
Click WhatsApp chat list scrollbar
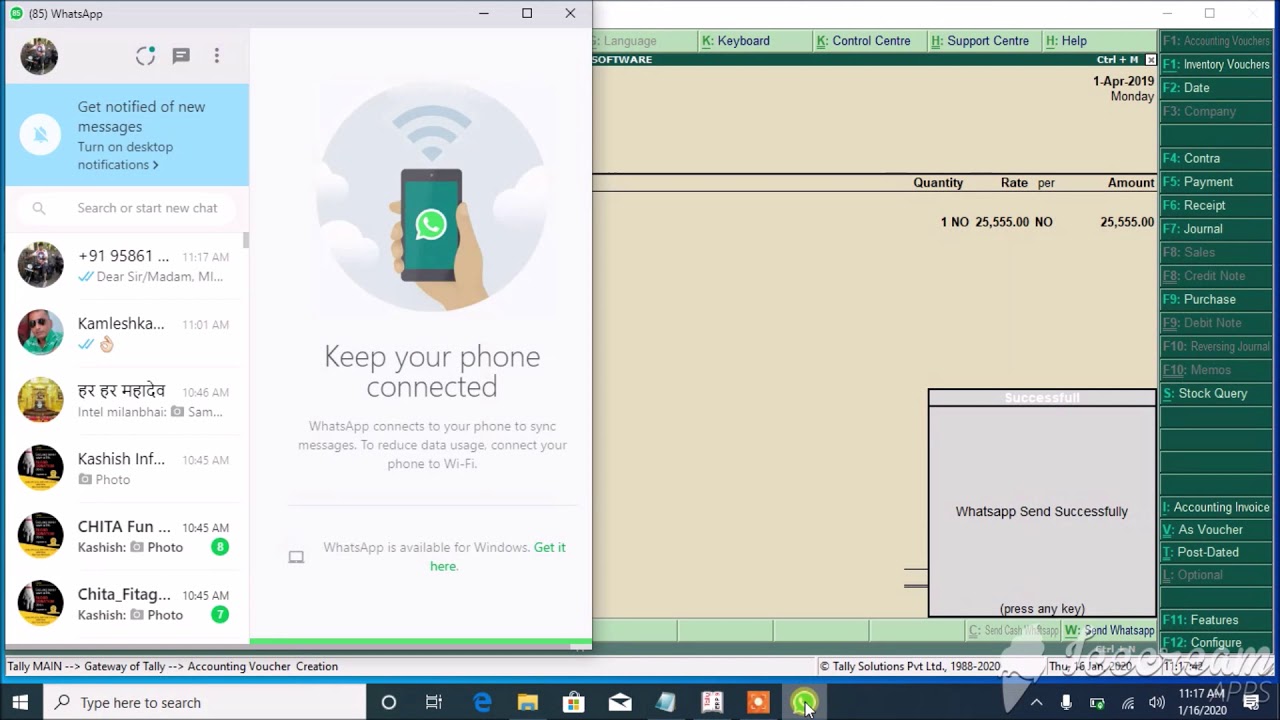coord(245,241)
